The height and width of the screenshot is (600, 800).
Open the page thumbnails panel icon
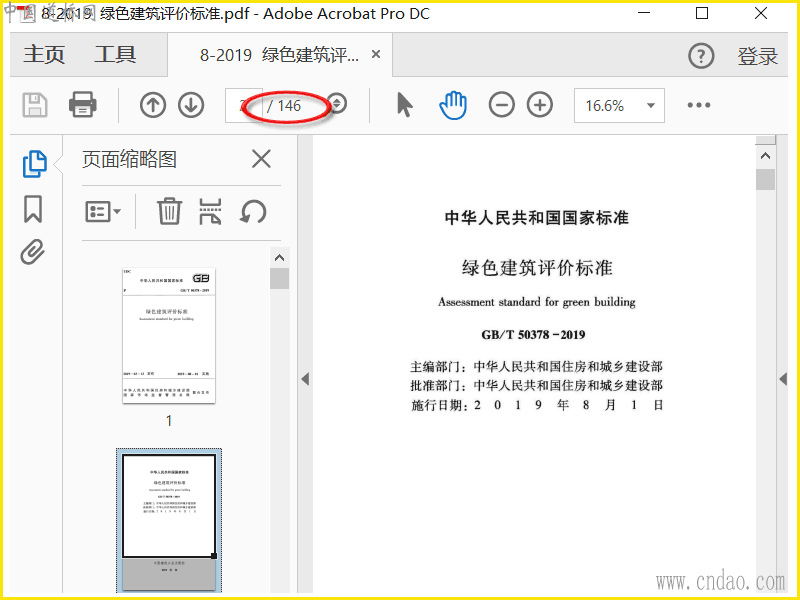35,164
